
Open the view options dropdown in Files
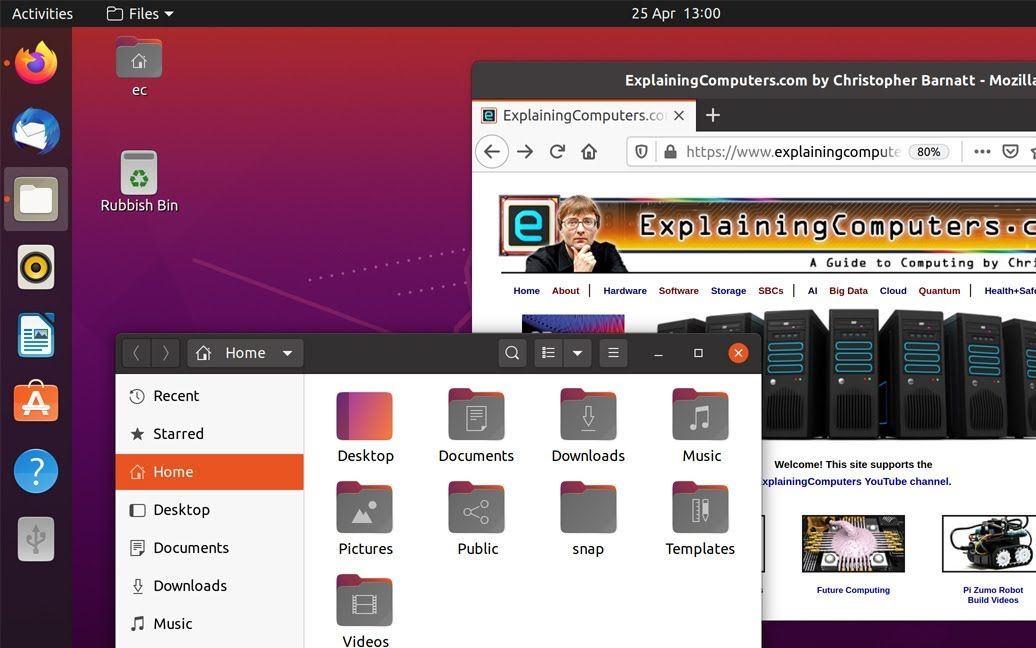pos(577,352)
